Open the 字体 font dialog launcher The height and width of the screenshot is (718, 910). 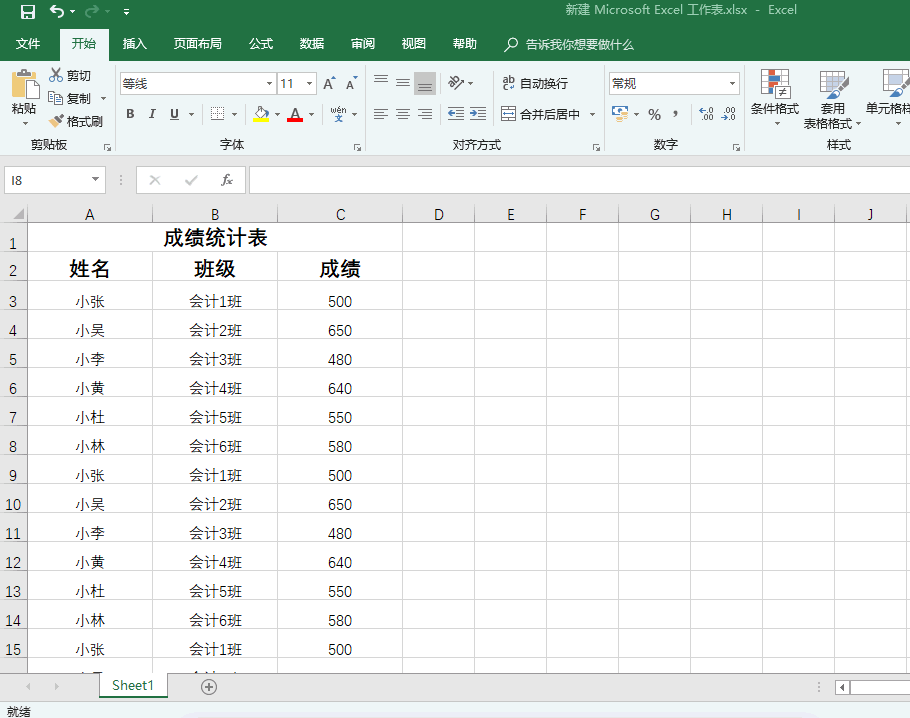point(358,147)
